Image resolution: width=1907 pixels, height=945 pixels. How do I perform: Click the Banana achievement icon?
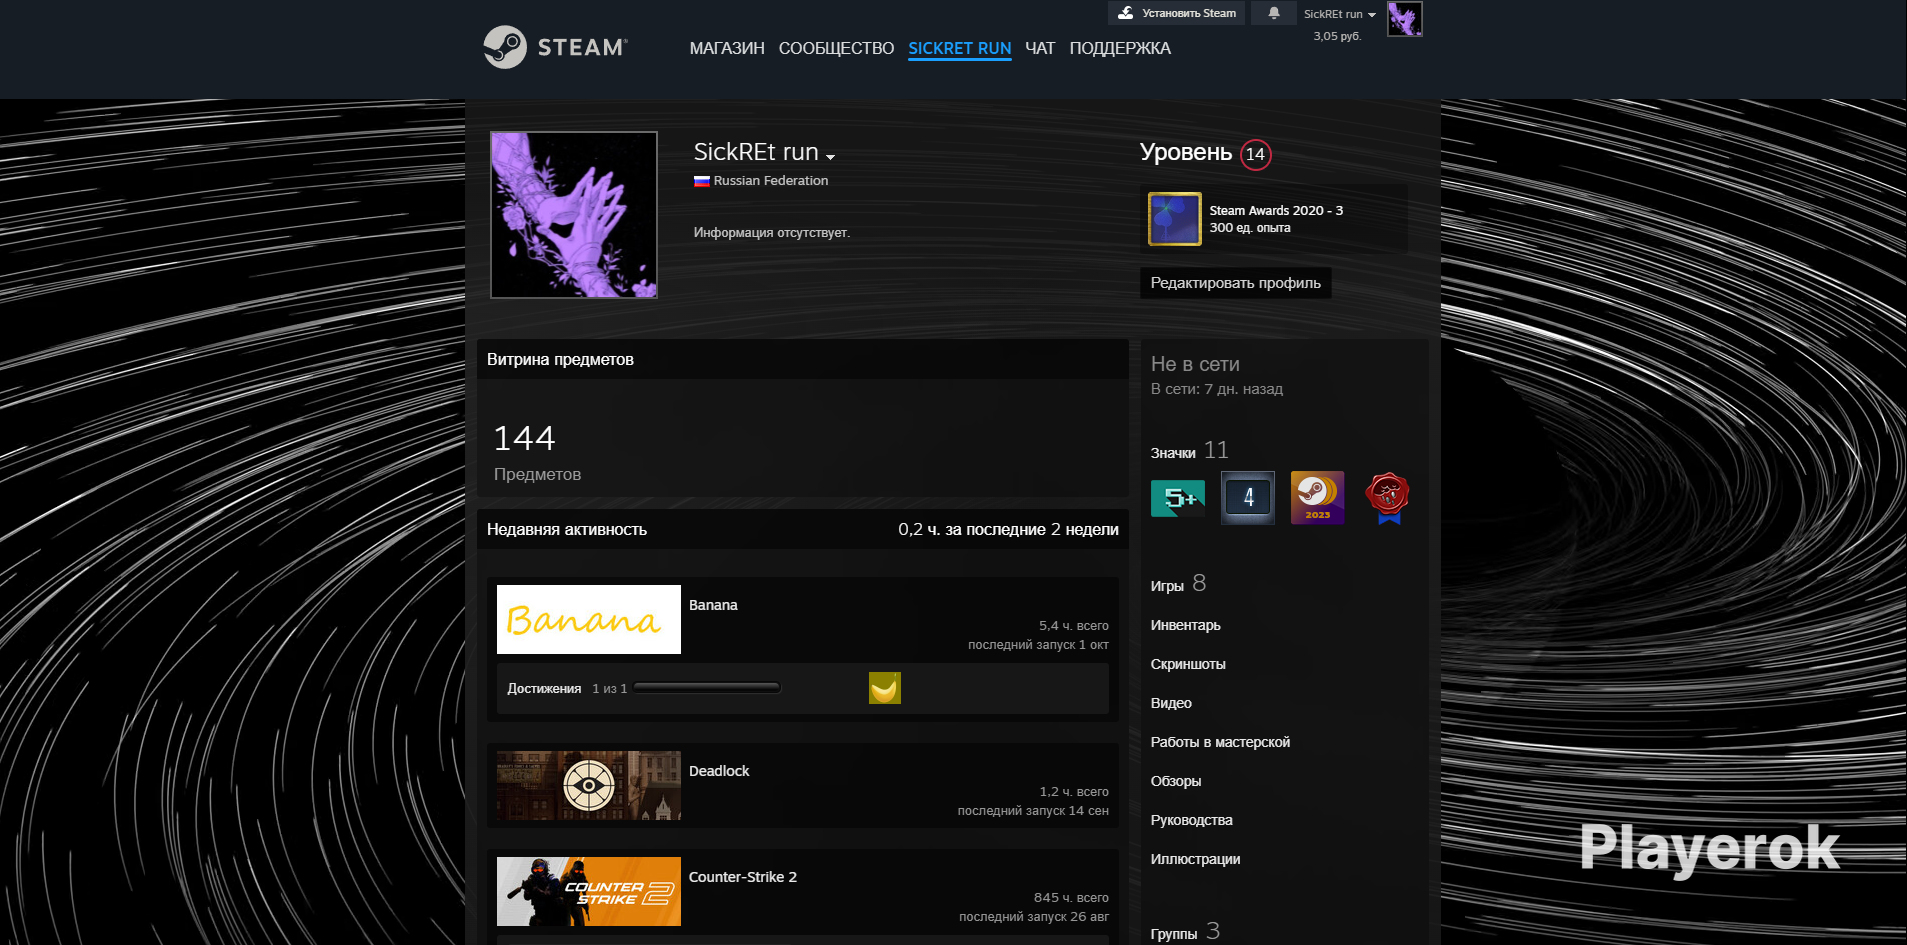[885, 688]
